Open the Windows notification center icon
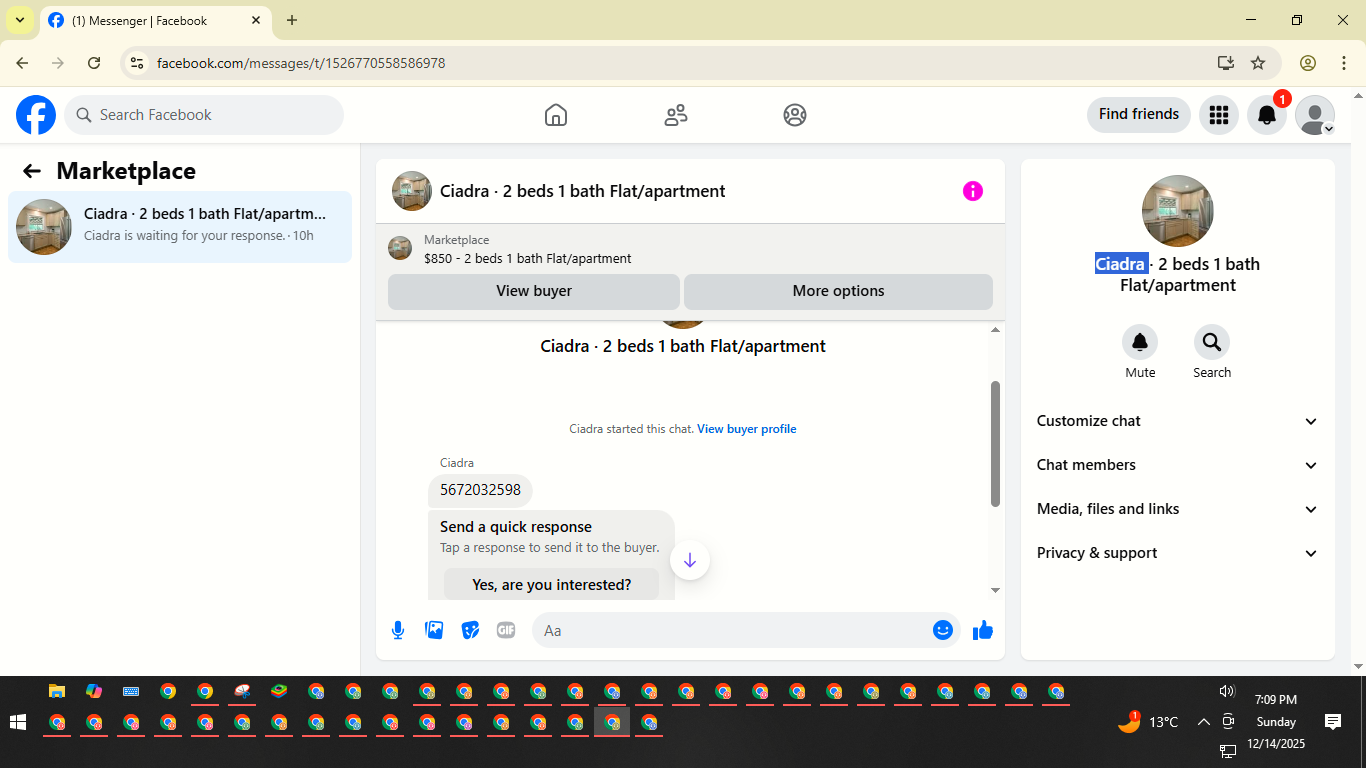The height and width of the screenshot is (768, 1366). (1332, 721)
